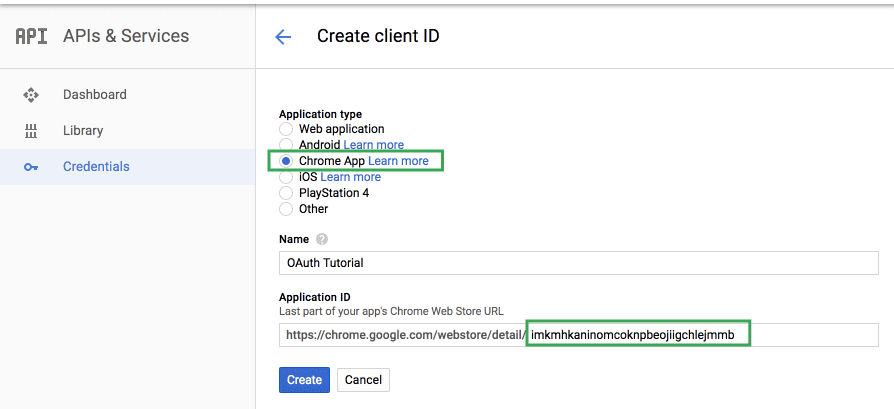Open the Dashboard menu item
The height and width of the screenshot is (409, 894).
95,95
